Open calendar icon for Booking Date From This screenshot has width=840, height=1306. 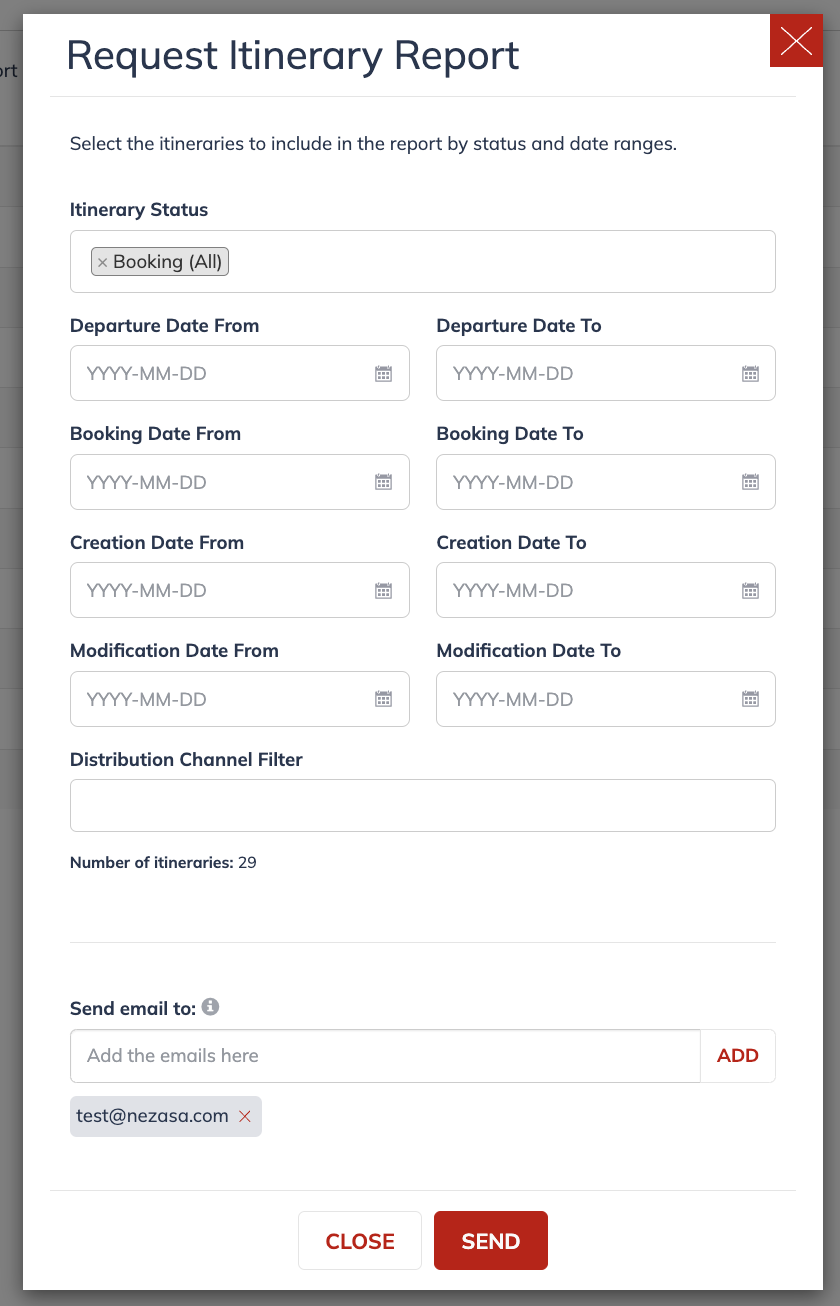[x=383, y=482]
